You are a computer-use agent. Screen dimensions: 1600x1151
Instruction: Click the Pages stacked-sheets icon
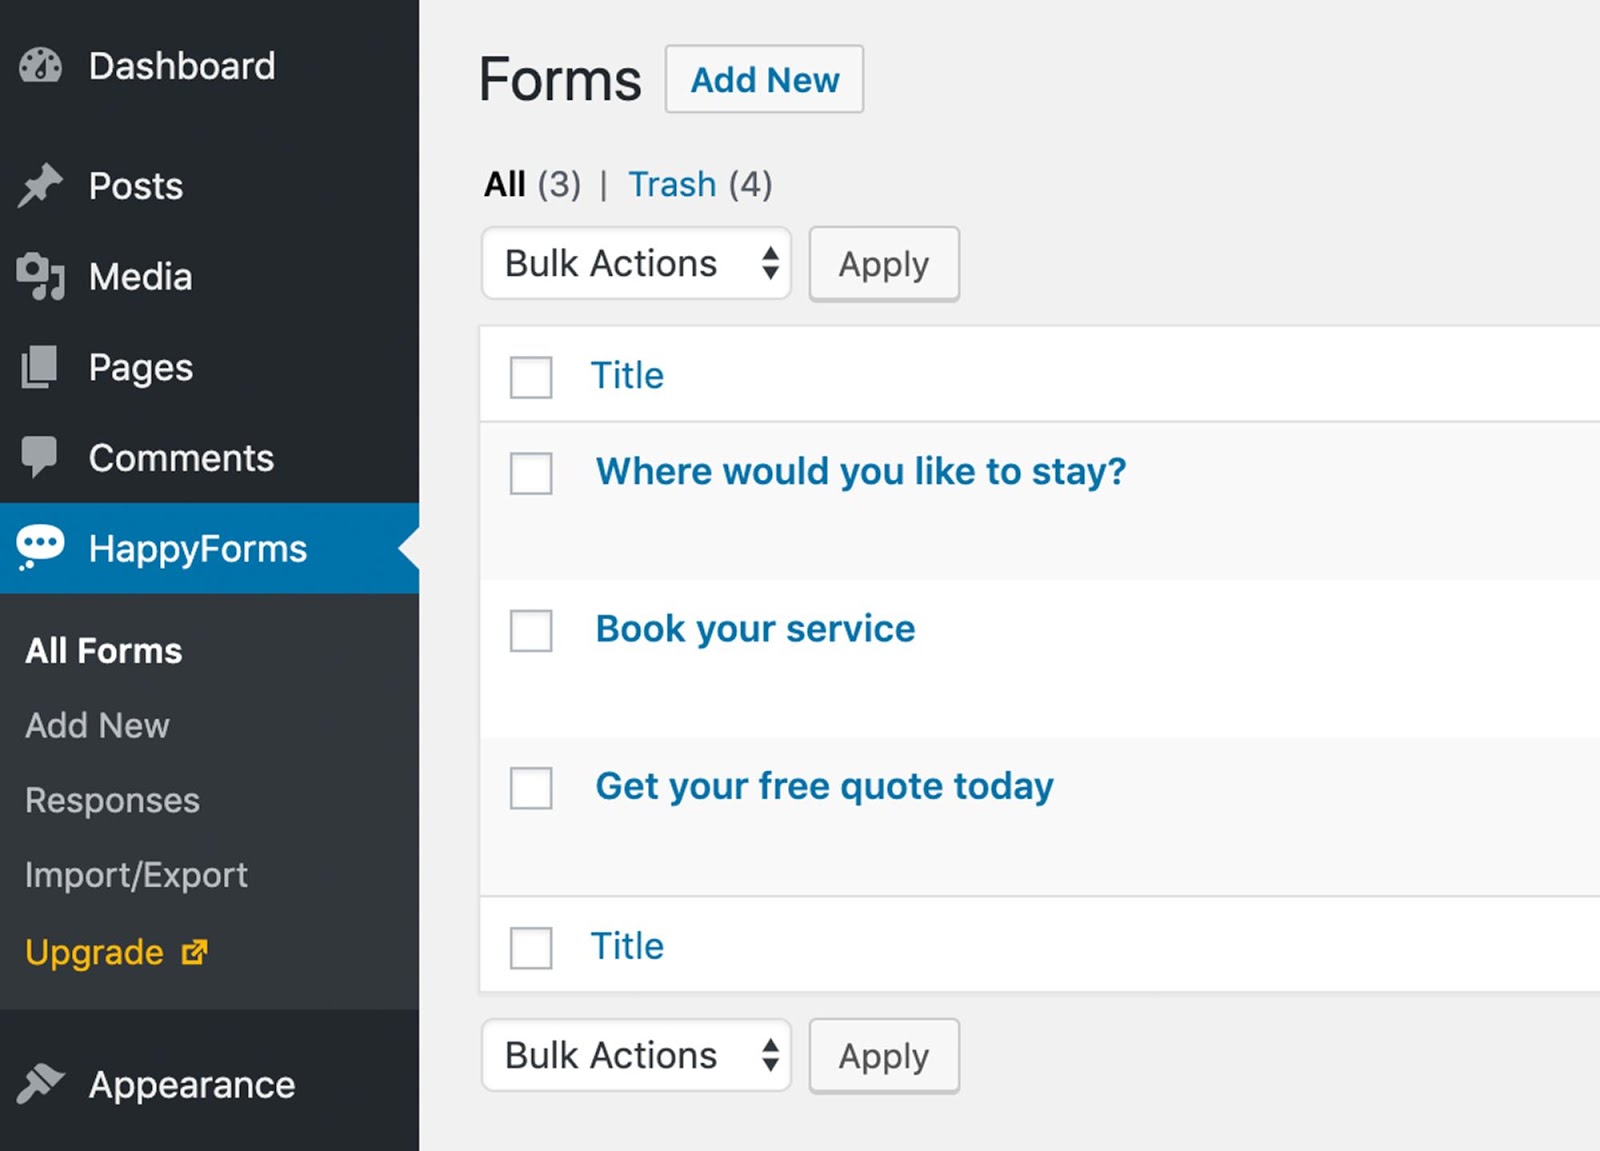click(40, 367)
